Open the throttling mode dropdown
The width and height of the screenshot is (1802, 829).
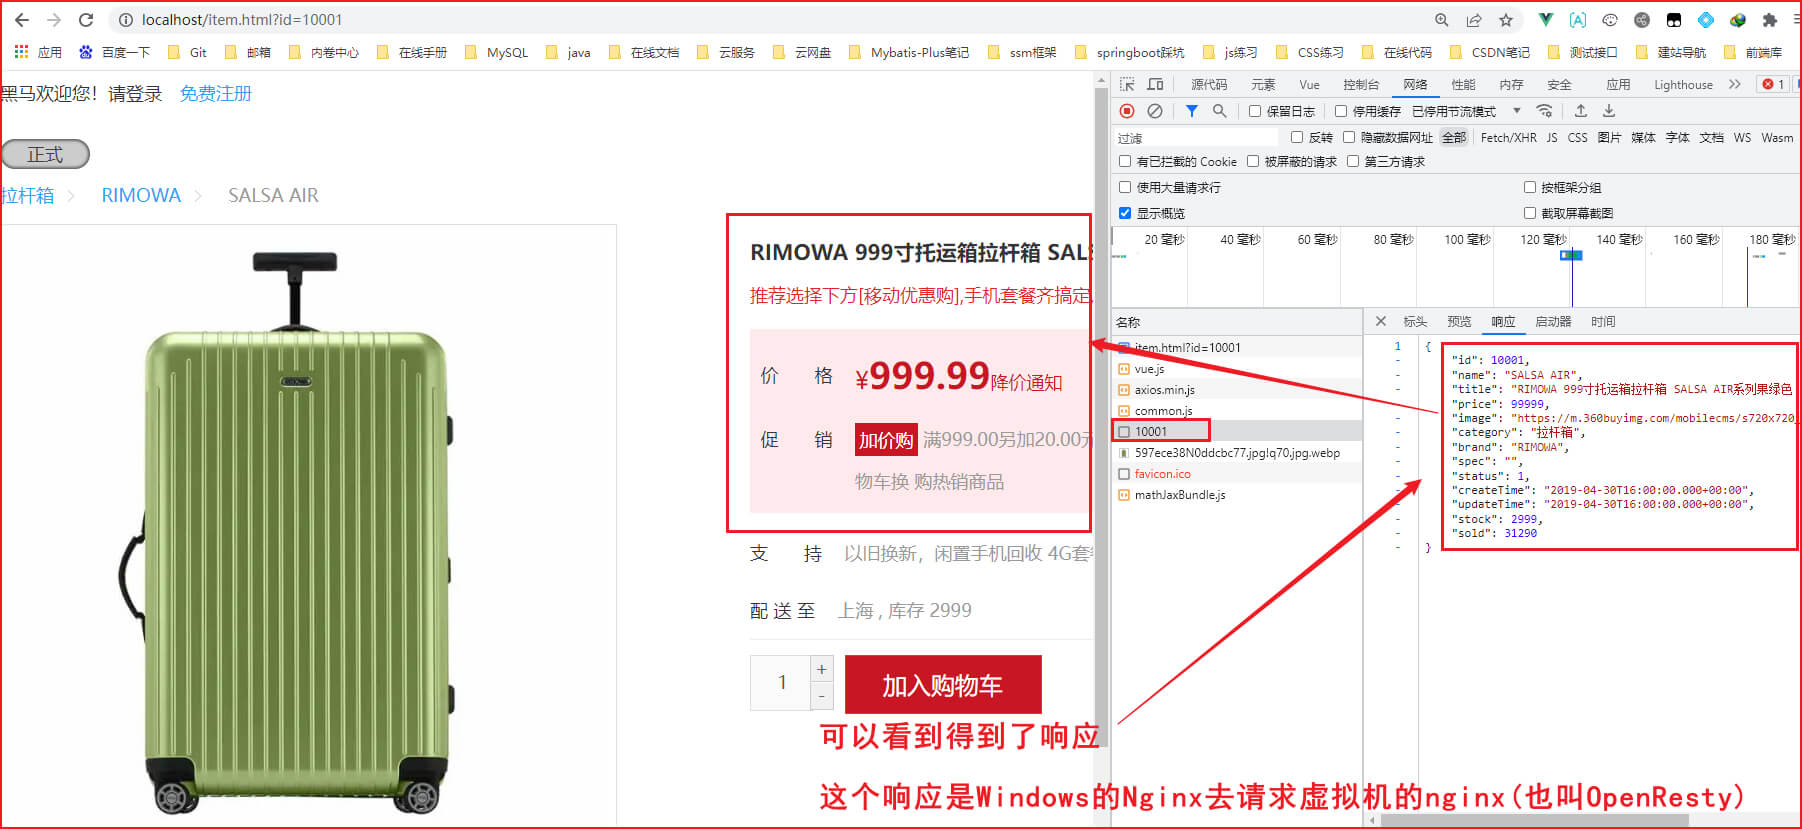pyautogui.click(x=1466, y=111)
